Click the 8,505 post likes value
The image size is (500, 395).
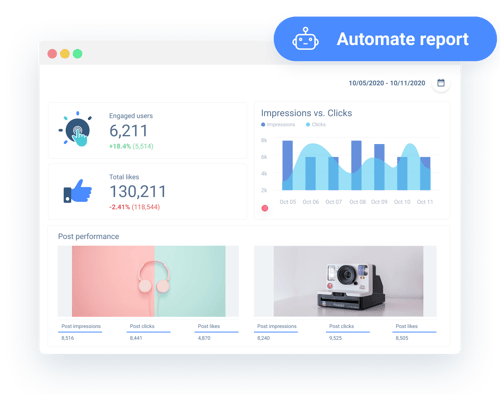[402, 338]
